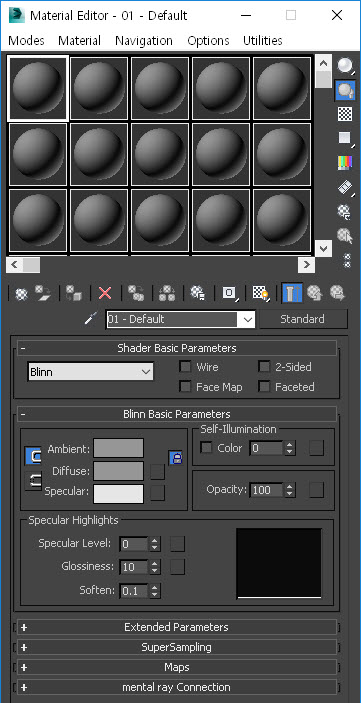Image resolution: width=361 pixels, height=703 pixels.
Task: Click the red X Reset Map/Material icon
Action: pyautogui.click(x=105, y=293)
